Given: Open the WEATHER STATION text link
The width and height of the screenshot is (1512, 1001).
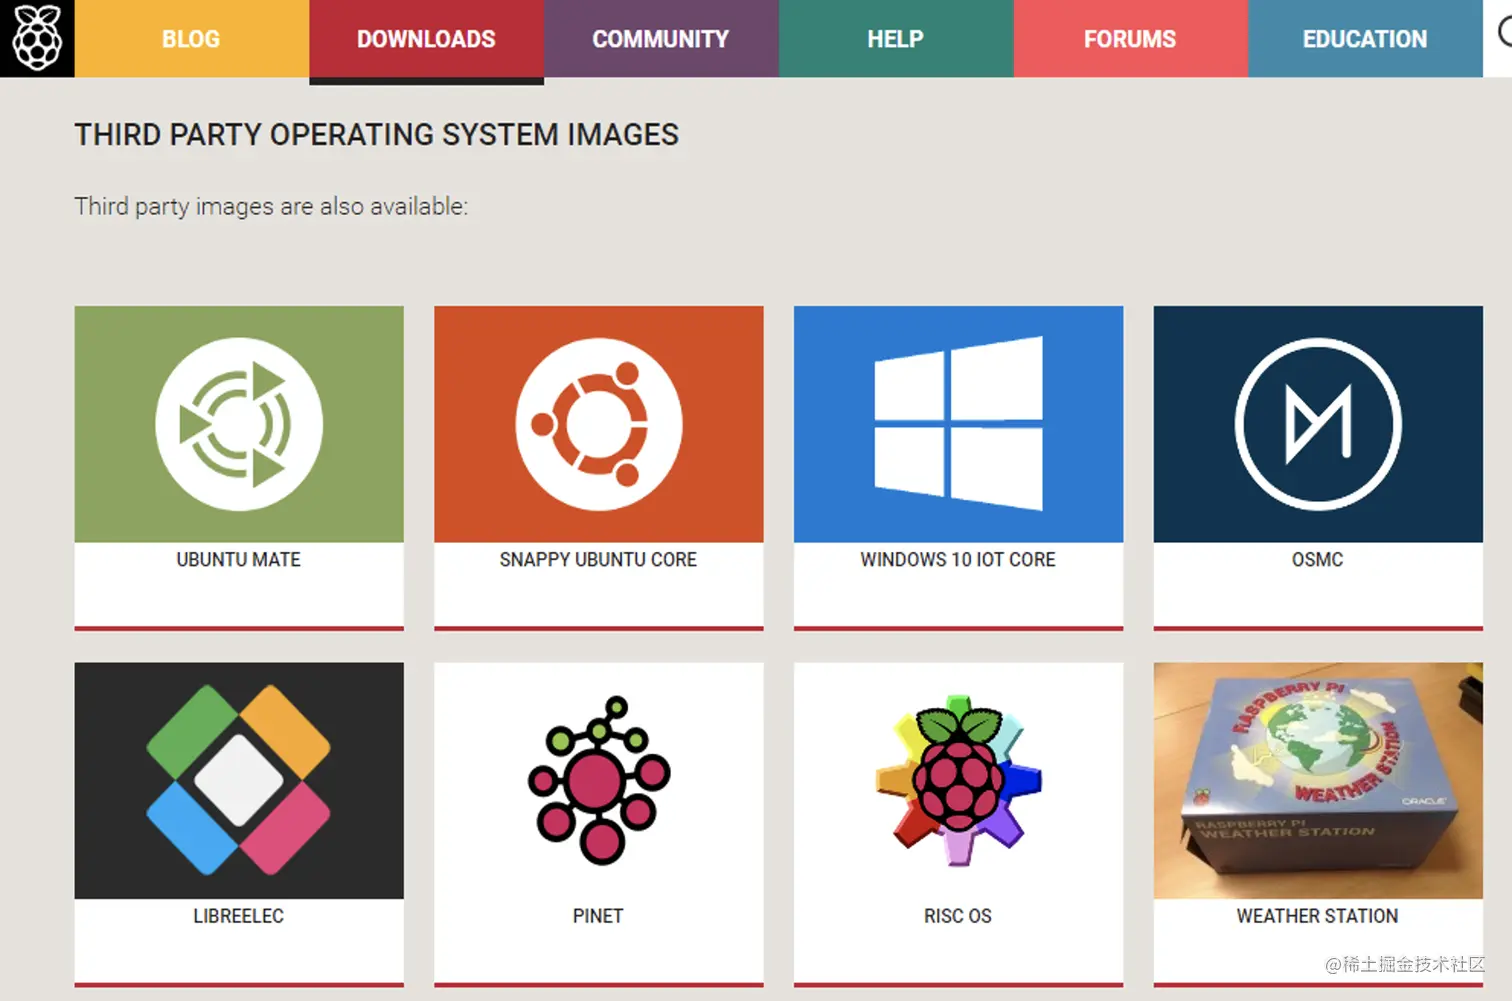Looking at the screenshot, I should [1318, 916].
